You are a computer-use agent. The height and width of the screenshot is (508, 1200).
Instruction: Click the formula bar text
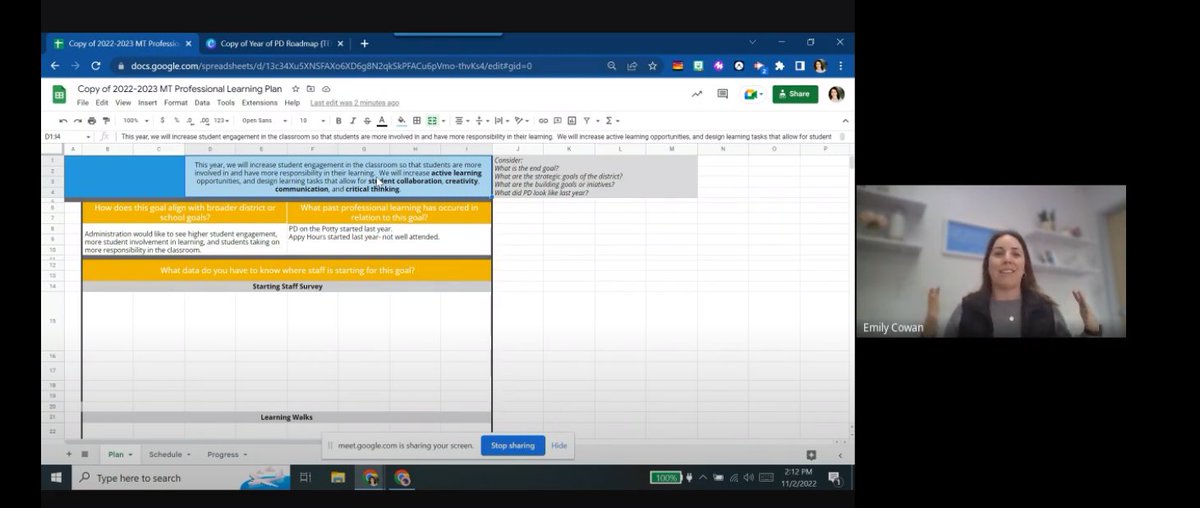[476, 136]
